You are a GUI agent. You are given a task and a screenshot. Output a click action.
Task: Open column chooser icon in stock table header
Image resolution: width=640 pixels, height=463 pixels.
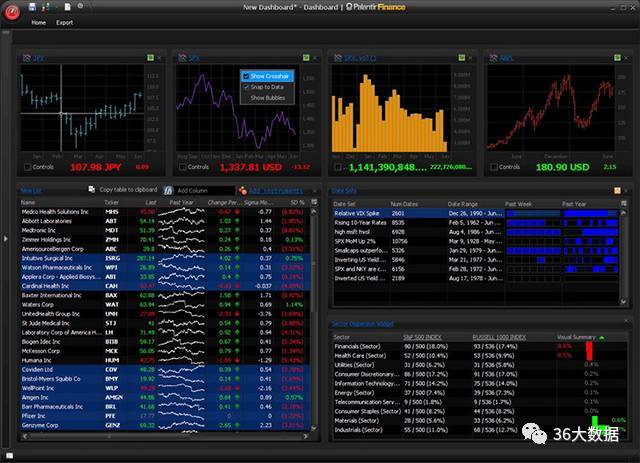tap(314, 202)
